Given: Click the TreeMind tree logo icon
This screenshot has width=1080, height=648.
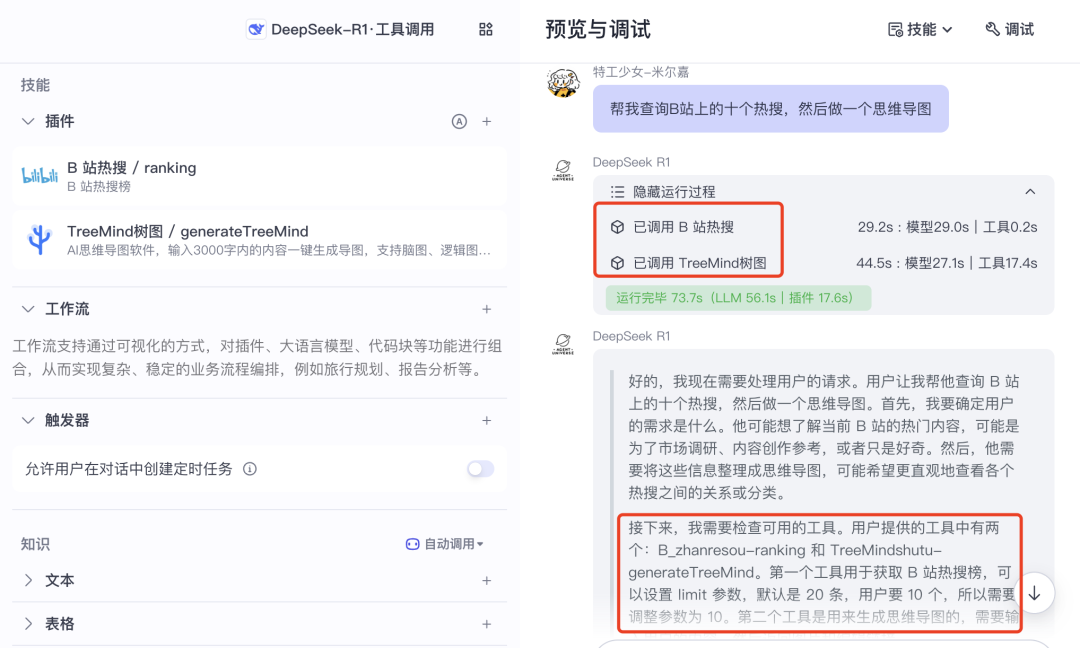Looking at the screenshot, I should click(x=39, y=240).
